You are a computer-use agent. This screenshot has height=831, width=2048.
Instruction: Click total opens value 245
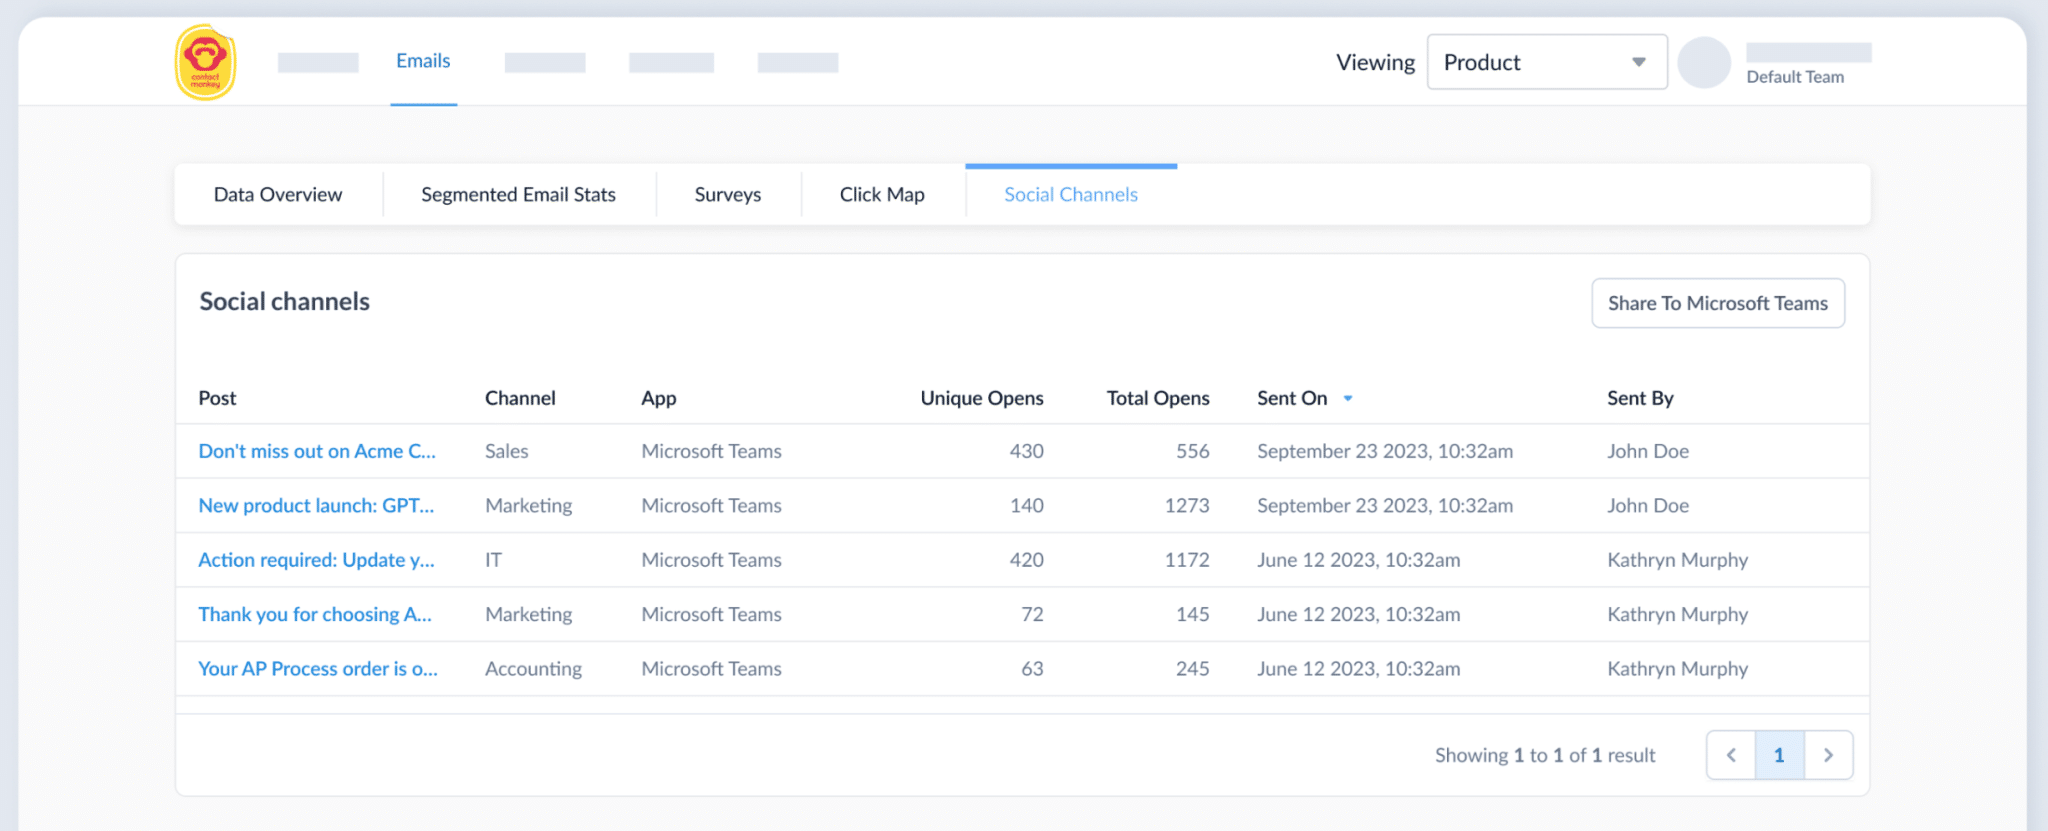[1192, 668]
